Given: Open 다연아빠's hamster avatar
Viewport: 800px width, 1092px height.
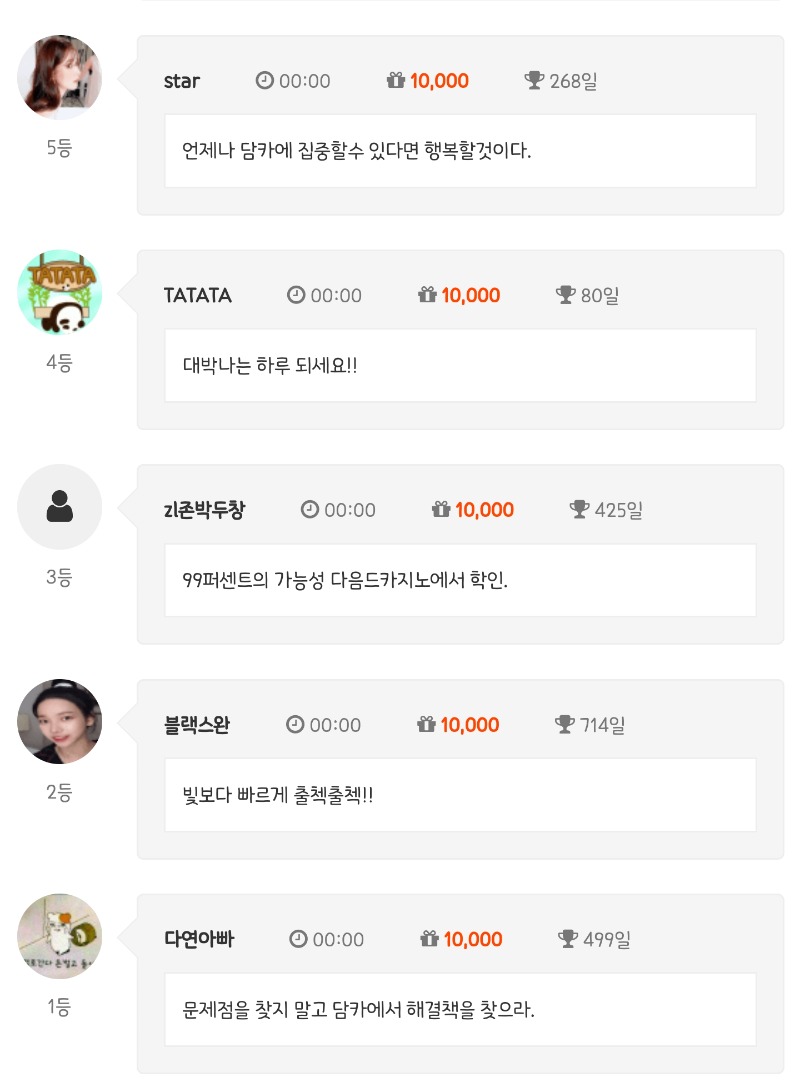Looking at the screenshot, I should click(60, 936).
